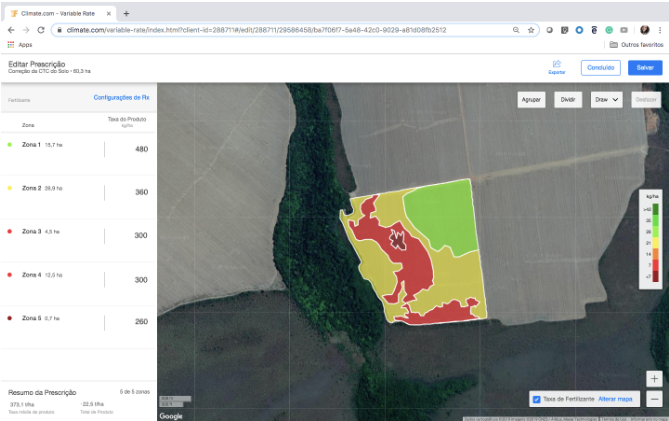This screenshot has width=669, height=421.
Task: Click the Desfazer button
Action: (x=646, y=99)
